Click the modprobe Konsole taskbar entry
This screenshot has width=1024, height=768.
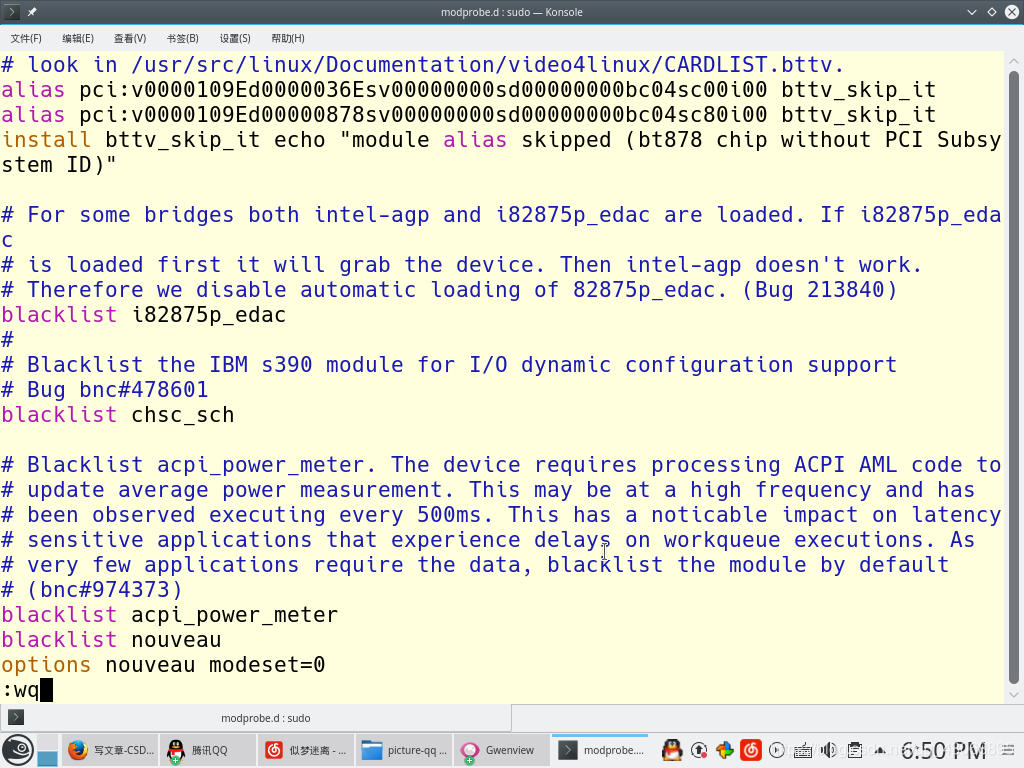(600, 750)
